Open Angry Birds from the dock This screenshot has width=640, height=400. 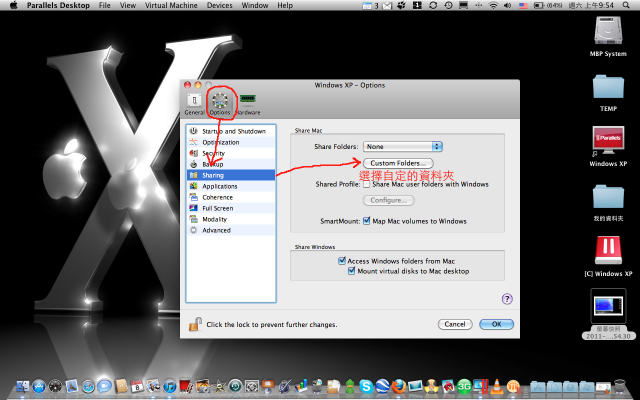(x=448, y=386)
